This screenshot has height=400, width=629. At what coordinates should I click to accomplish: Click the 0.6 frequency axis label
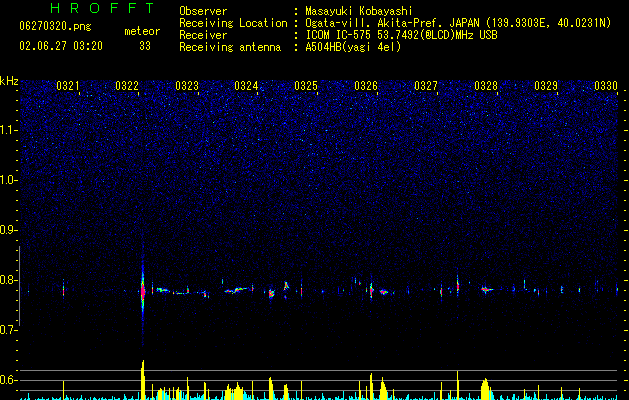point(9,380)
